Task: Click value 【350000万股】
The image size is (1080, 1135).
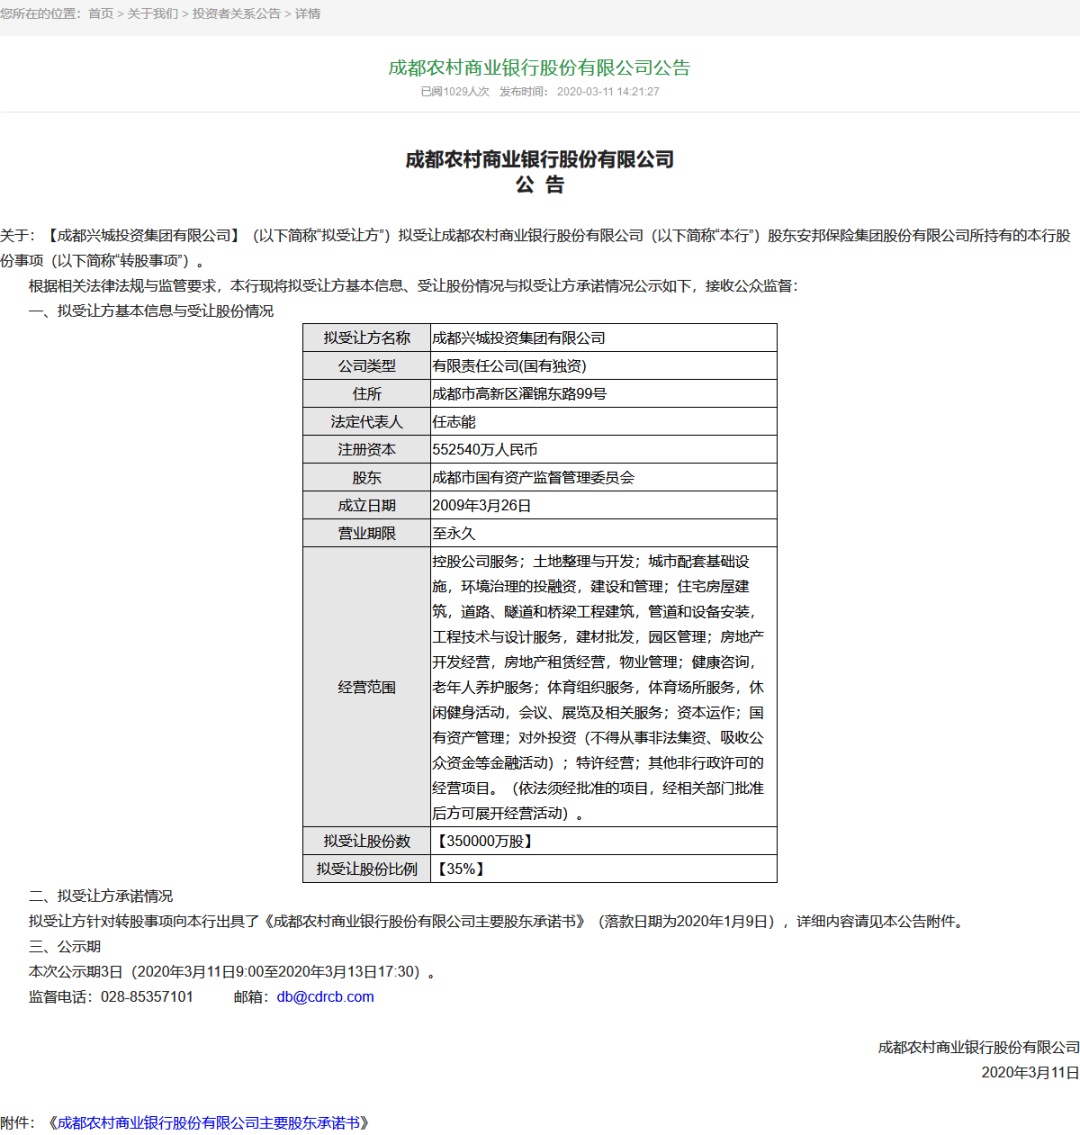Action: point(485,841)
